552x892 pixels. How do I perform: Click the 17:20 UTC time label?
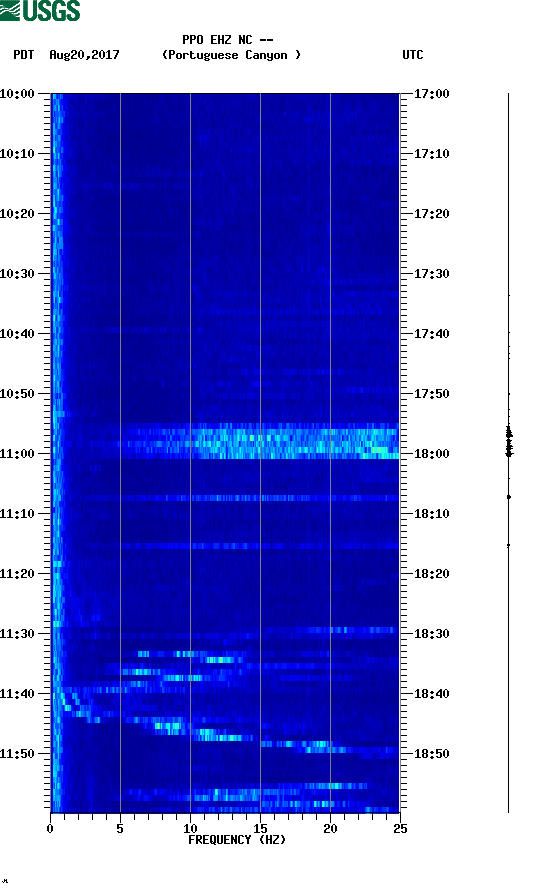pyautogui.click(x=431, y=214)
